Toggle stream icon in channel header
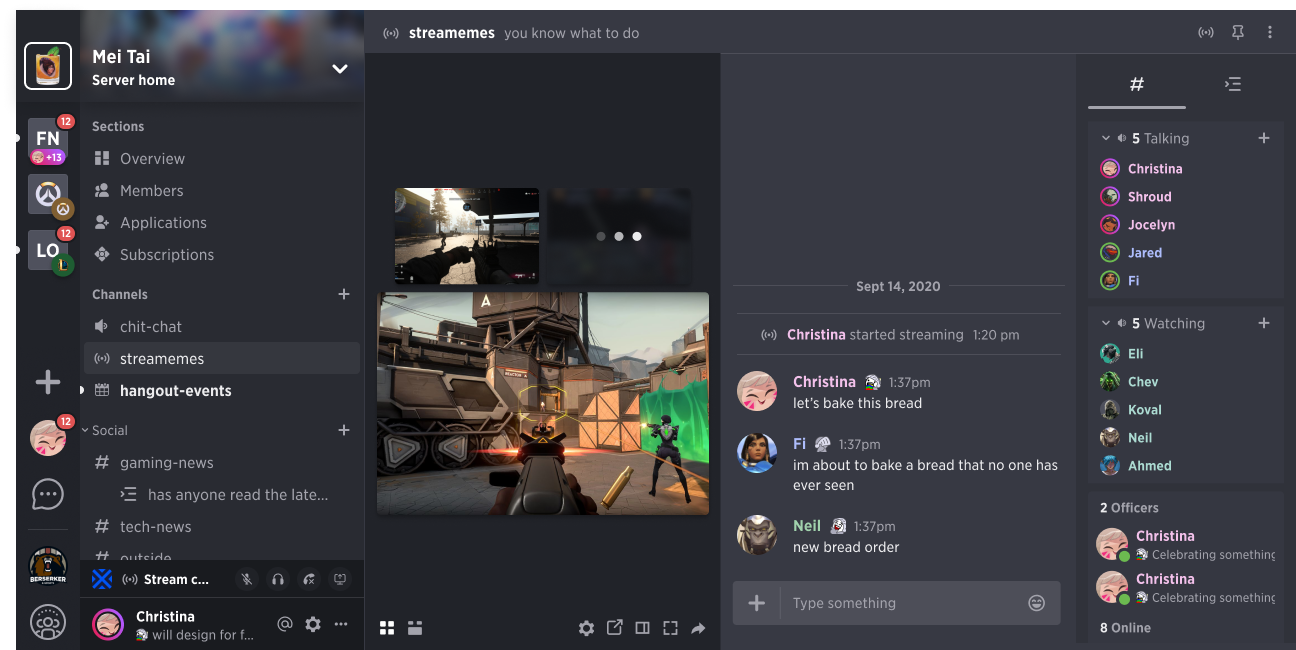The width and height of the screenshot is (1296, 650). (1206, 32)
